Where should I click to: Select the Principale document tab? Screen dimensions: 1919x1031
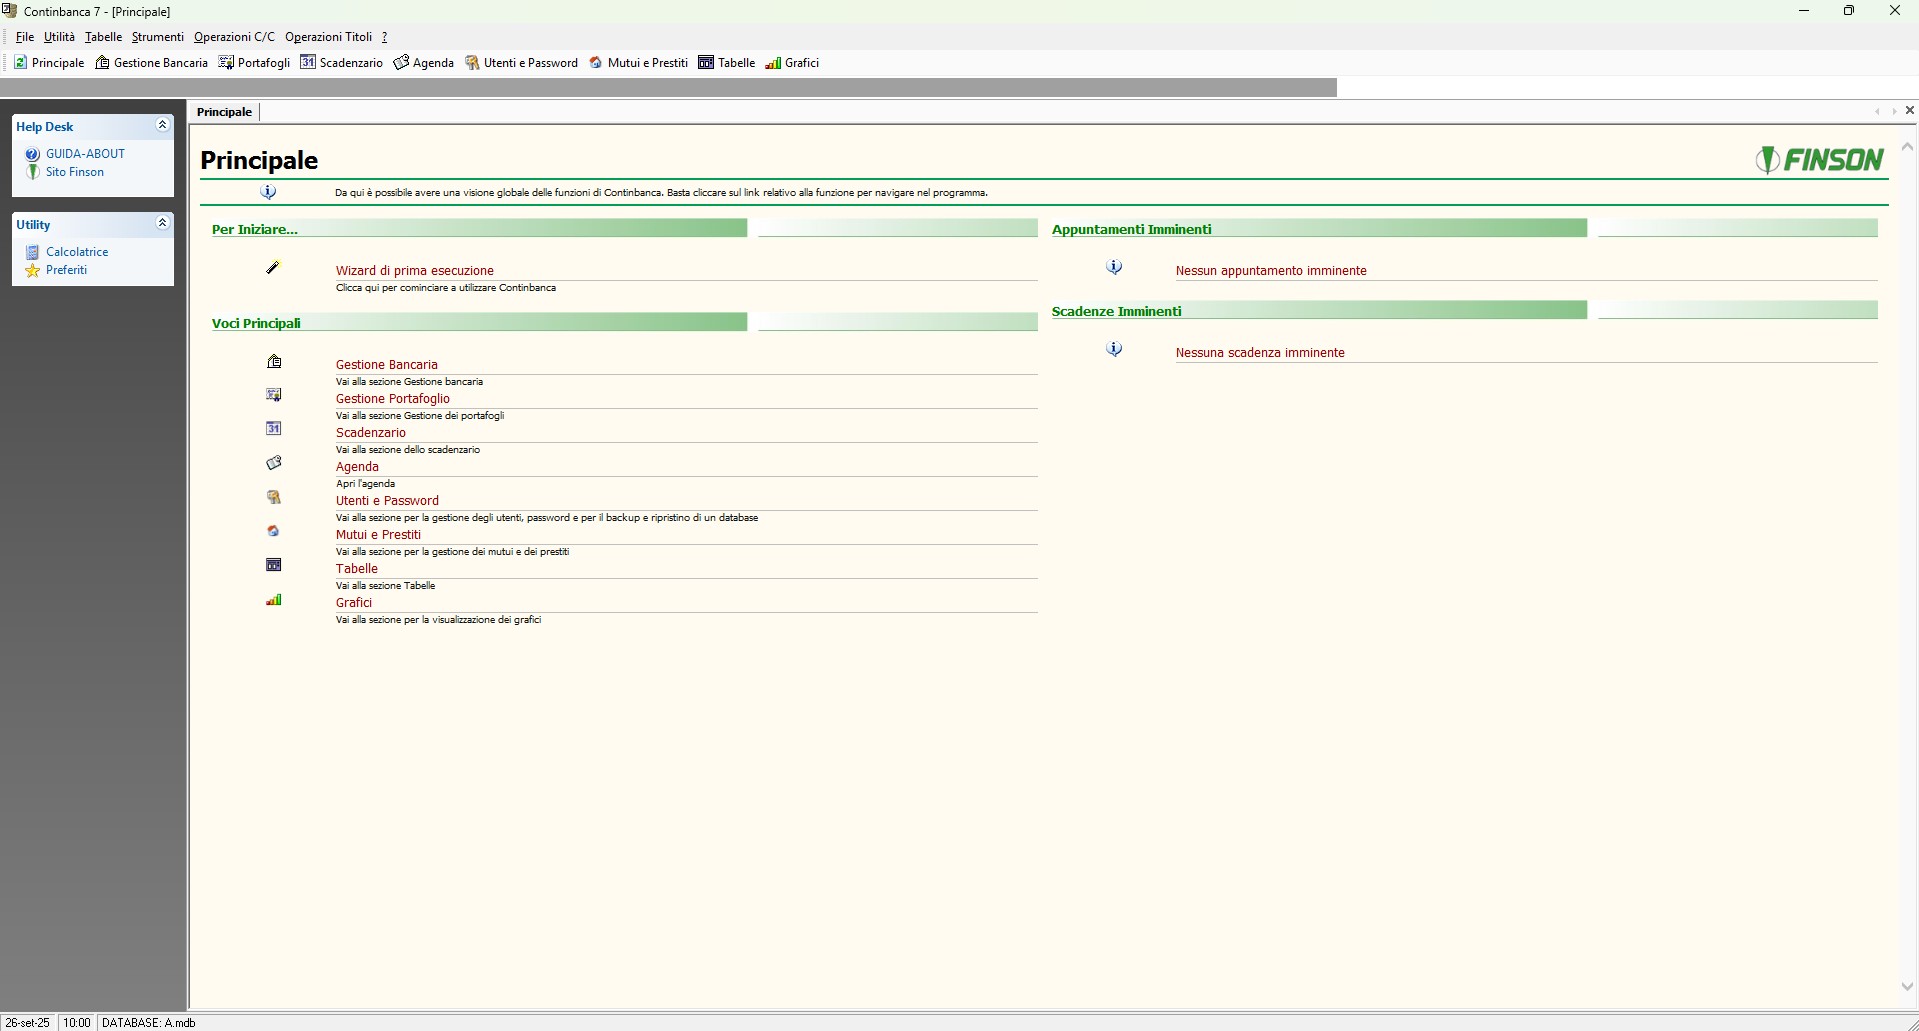(x=224, y=112)
